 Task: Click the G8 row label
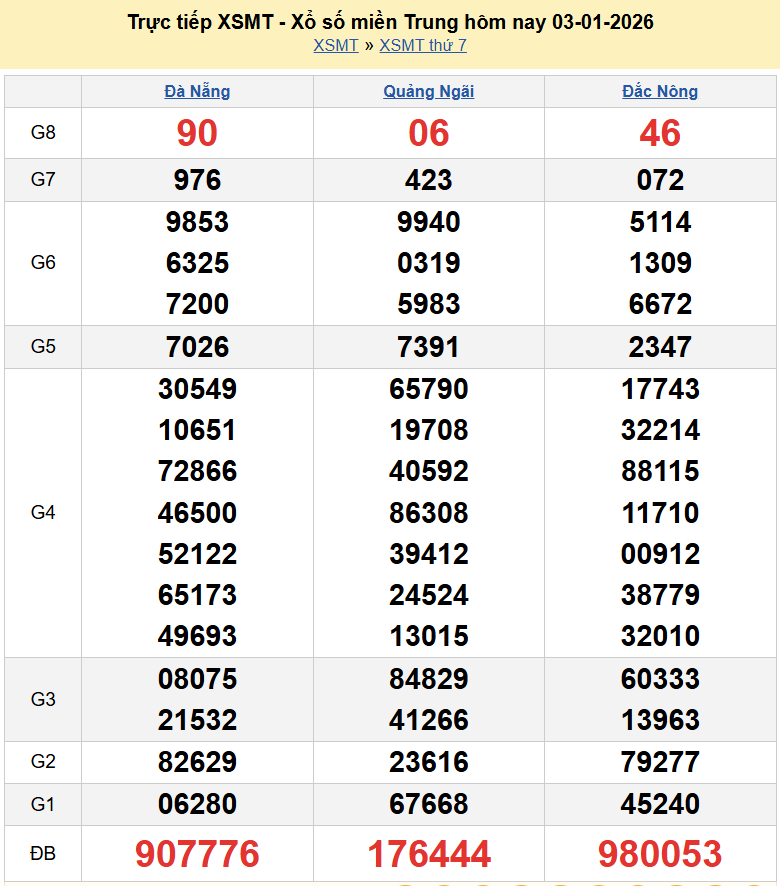pos(43,132)
